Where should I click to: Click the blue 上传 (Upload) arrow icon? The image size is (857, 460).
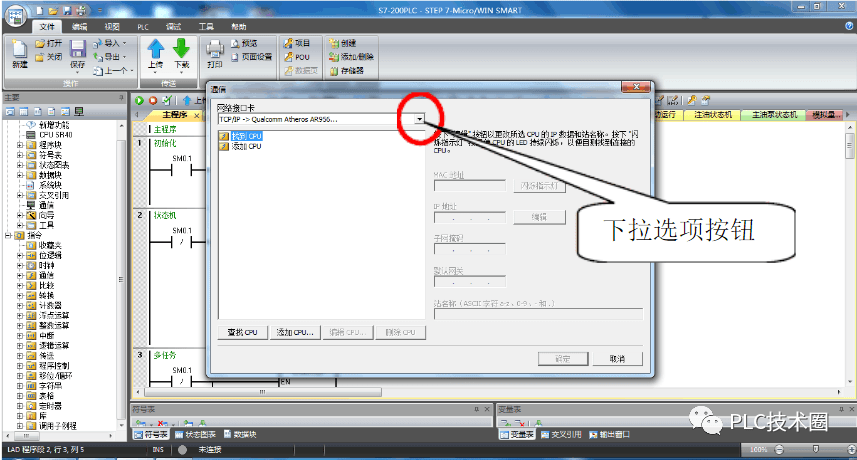pos(156,49)
